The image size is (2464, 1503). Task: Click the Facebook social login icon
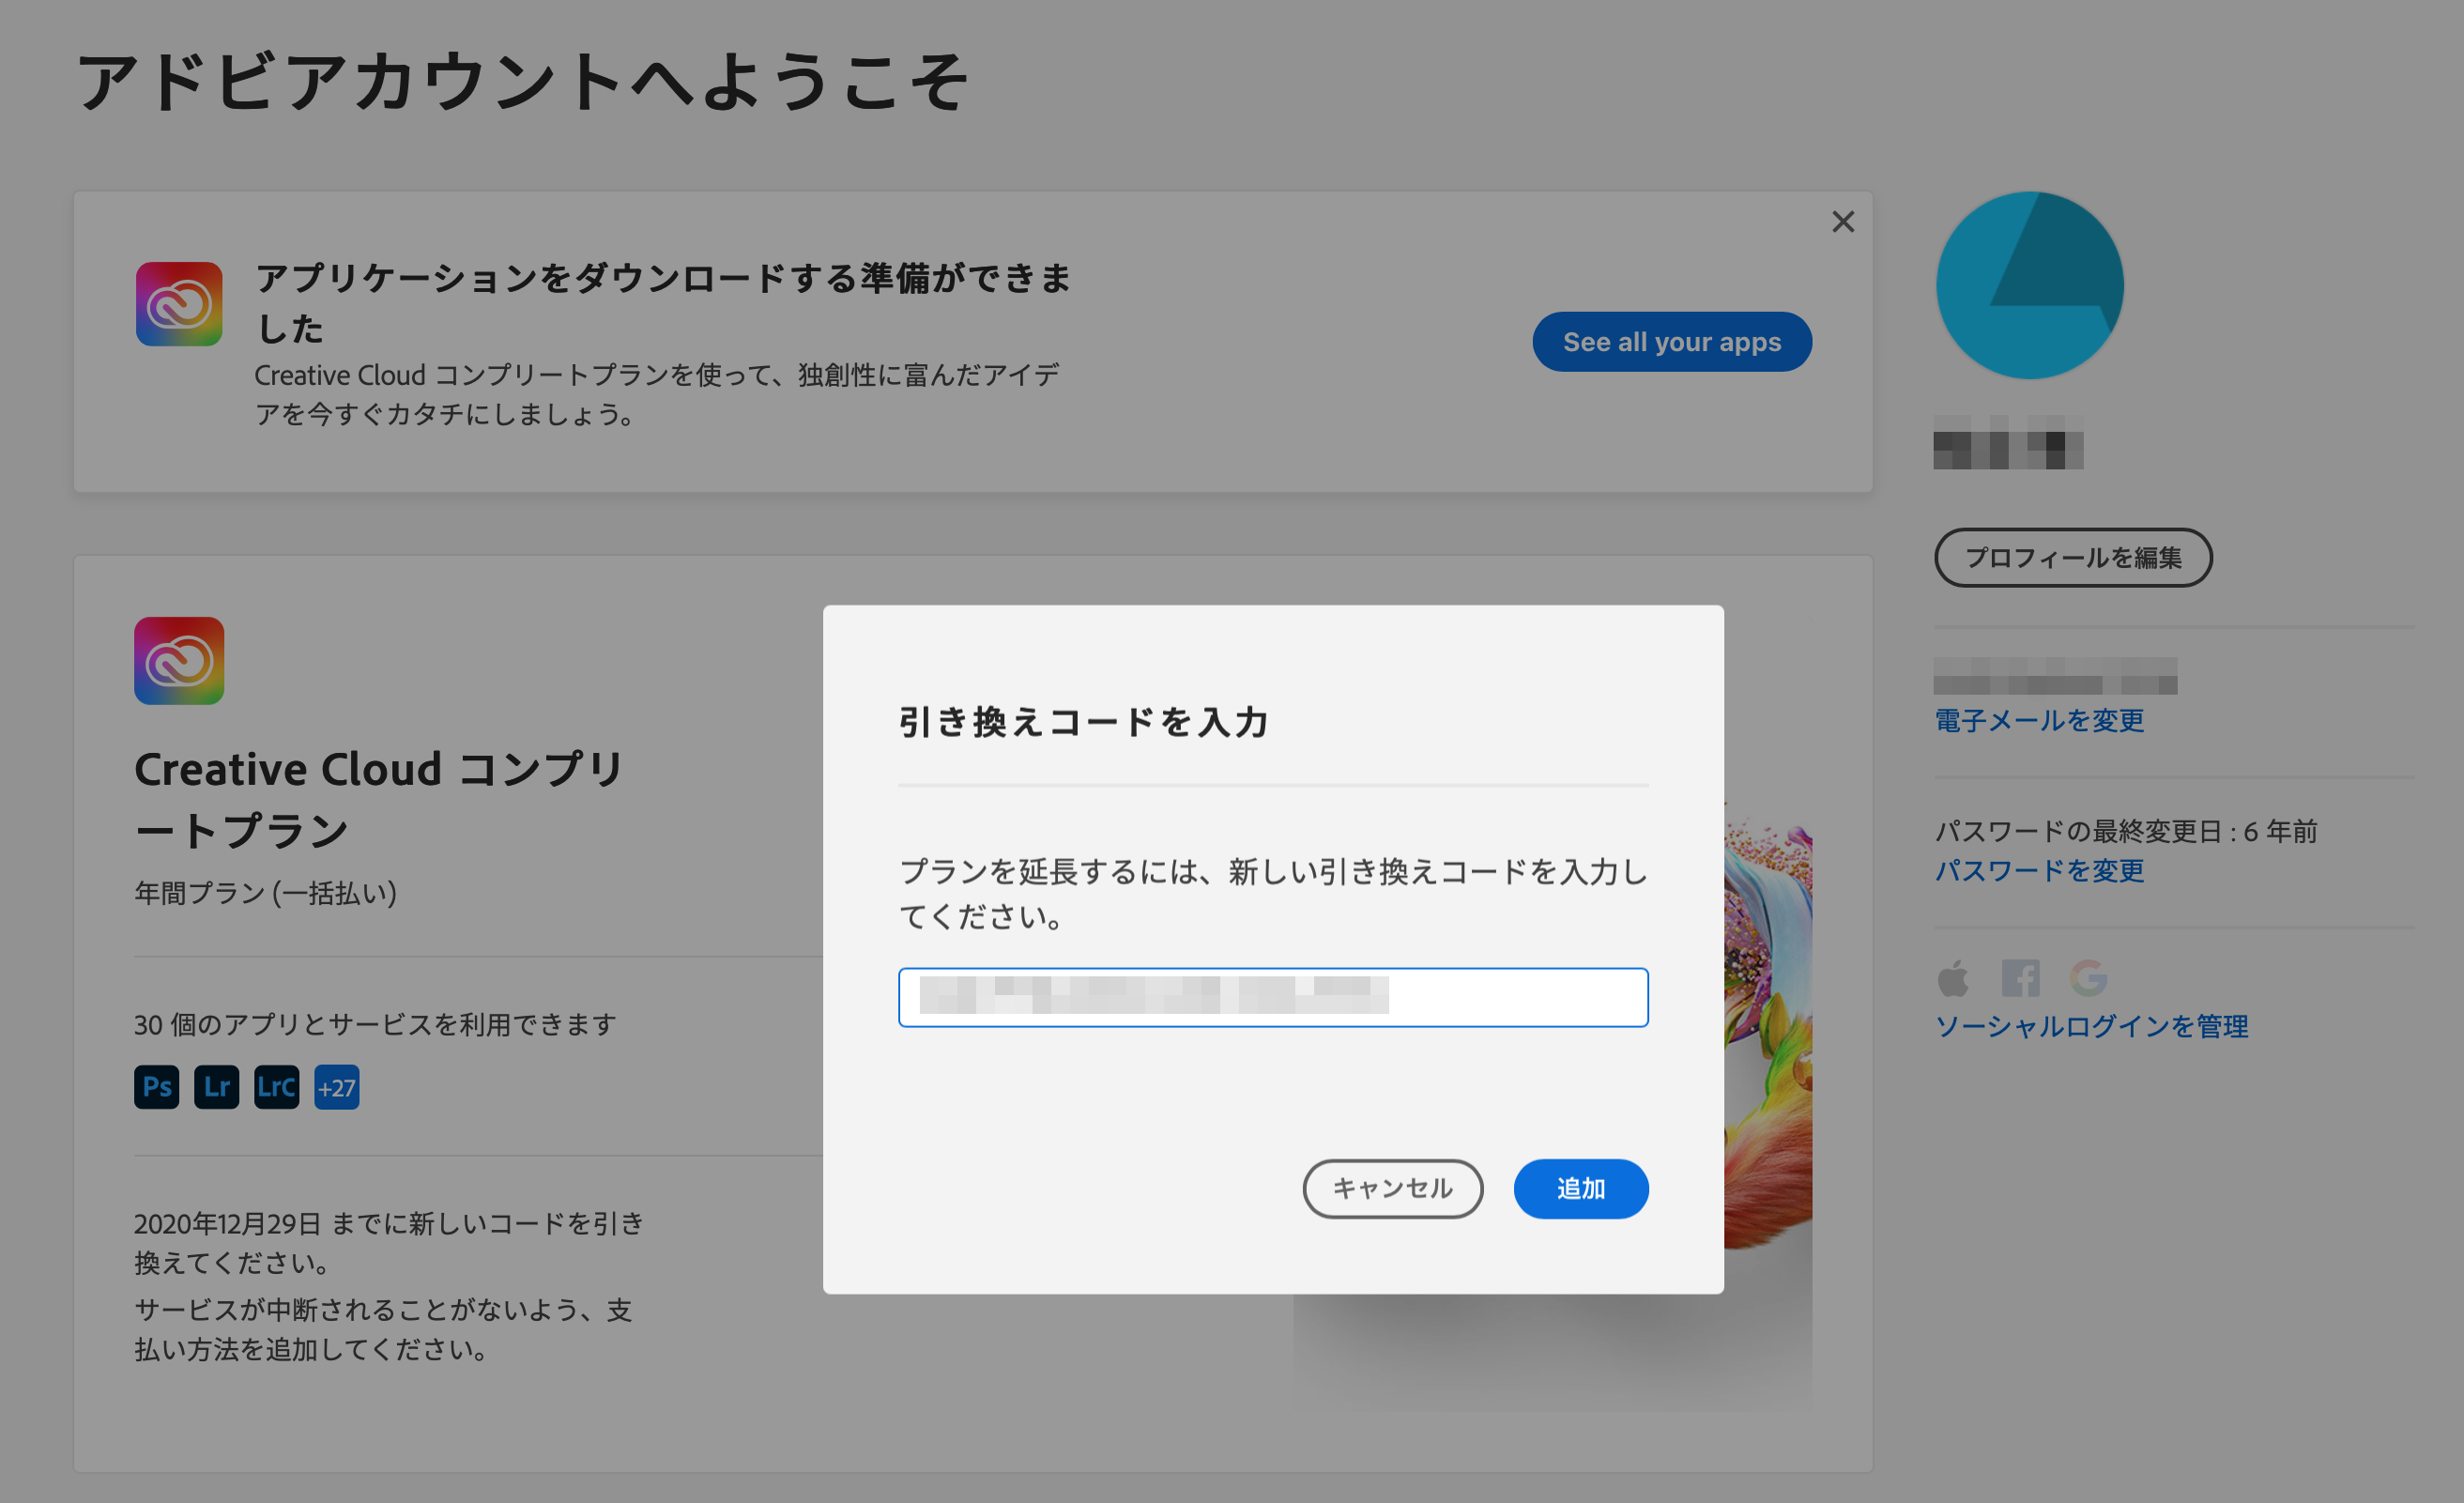coord(2021,978)
